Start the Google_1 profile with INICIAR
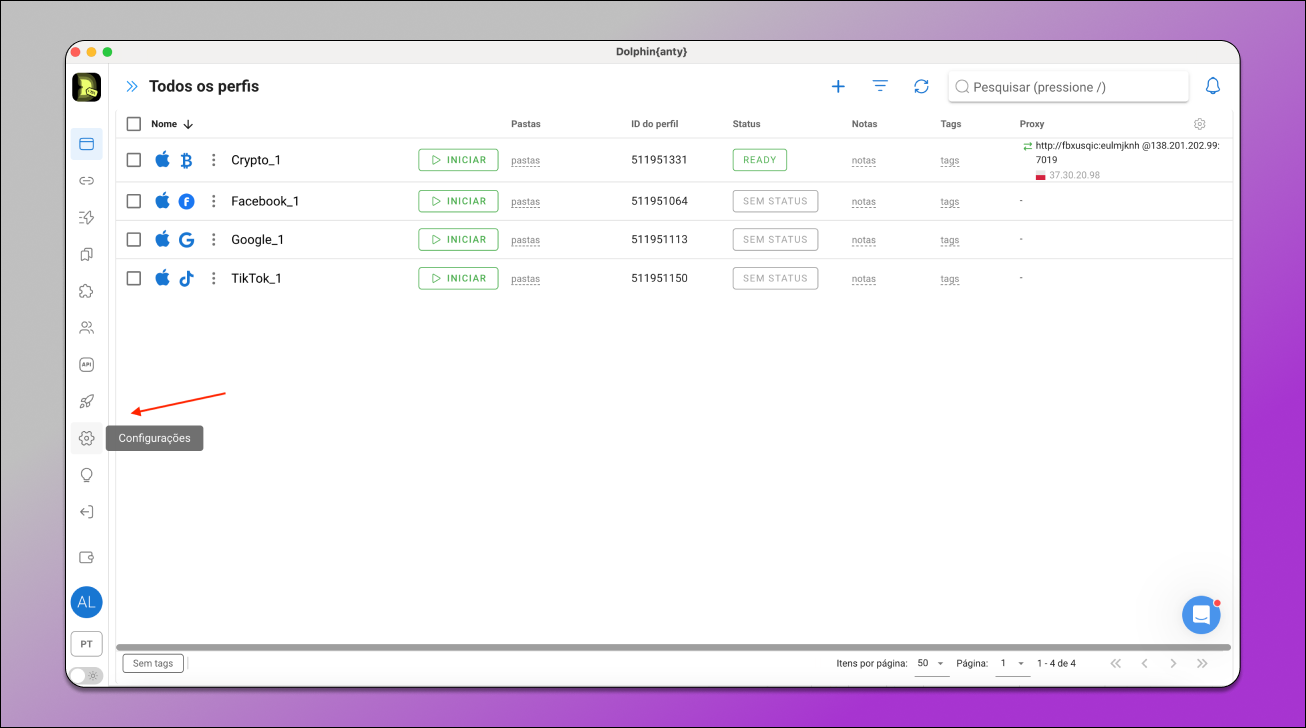 tap(458, 240)
